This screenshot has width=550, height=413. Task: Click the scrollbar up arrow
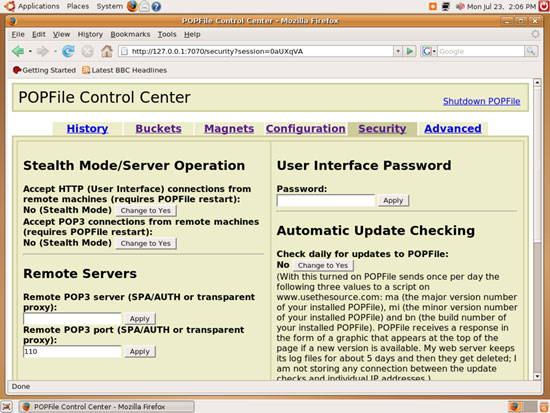[x=537, y=83]
